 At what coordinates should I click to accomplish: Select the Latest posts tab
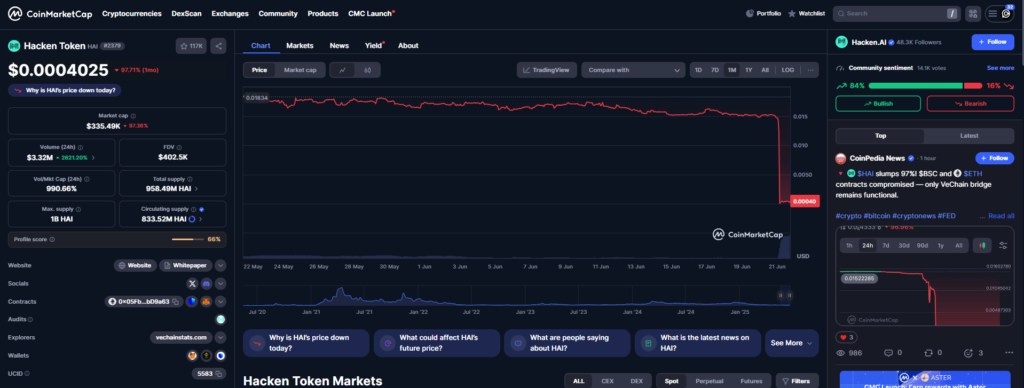[969, 136]
